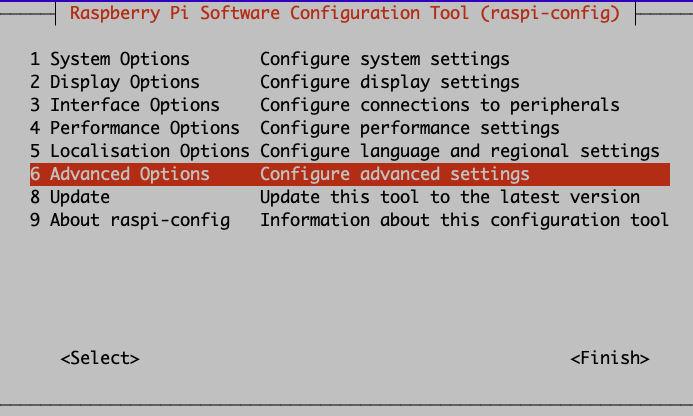
Task: Click the Finish button
Action: point(610,358)
